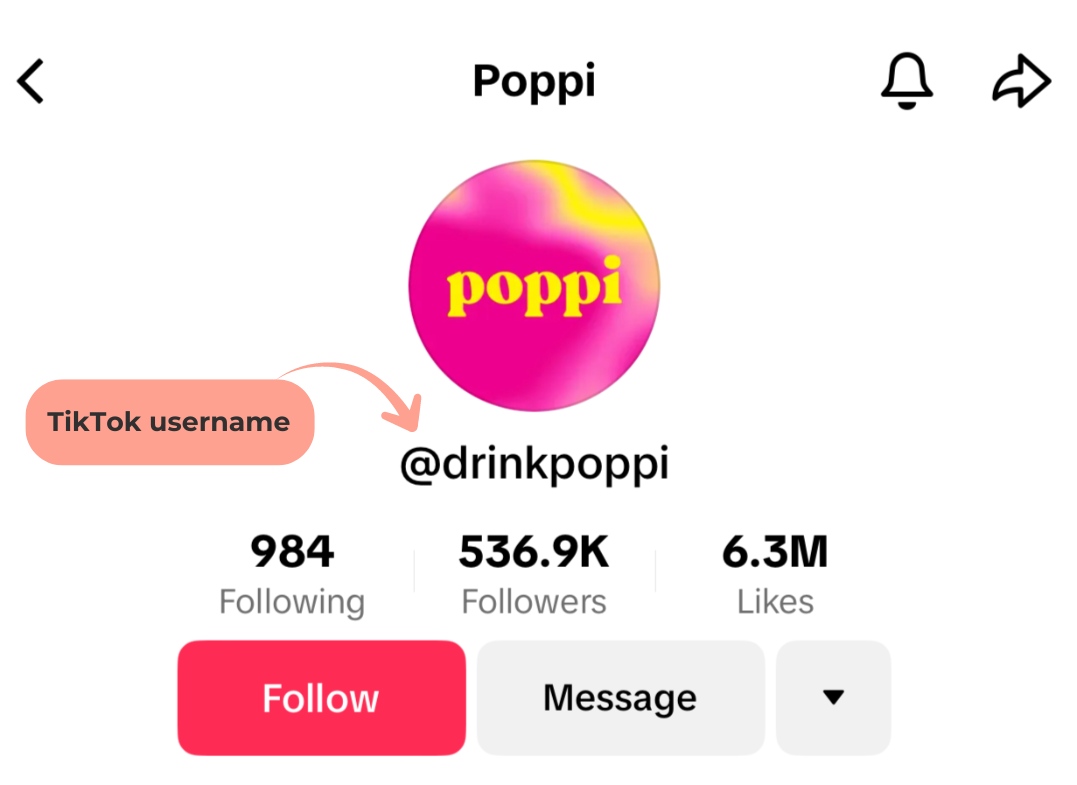Select the TikTok username callout bubble
The image size is (1077, 785).
170,422
